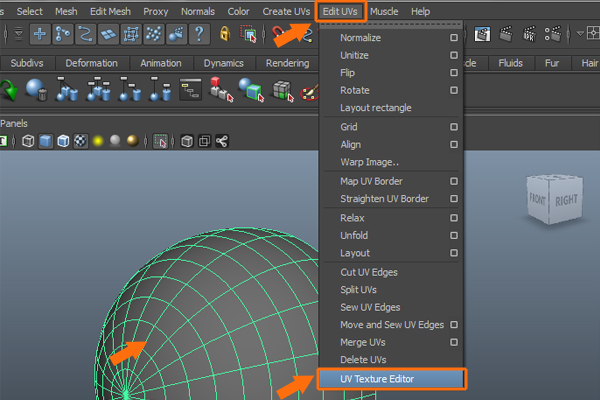
Task: Enable smooth shade all blue cube
Action: [44, 141]
